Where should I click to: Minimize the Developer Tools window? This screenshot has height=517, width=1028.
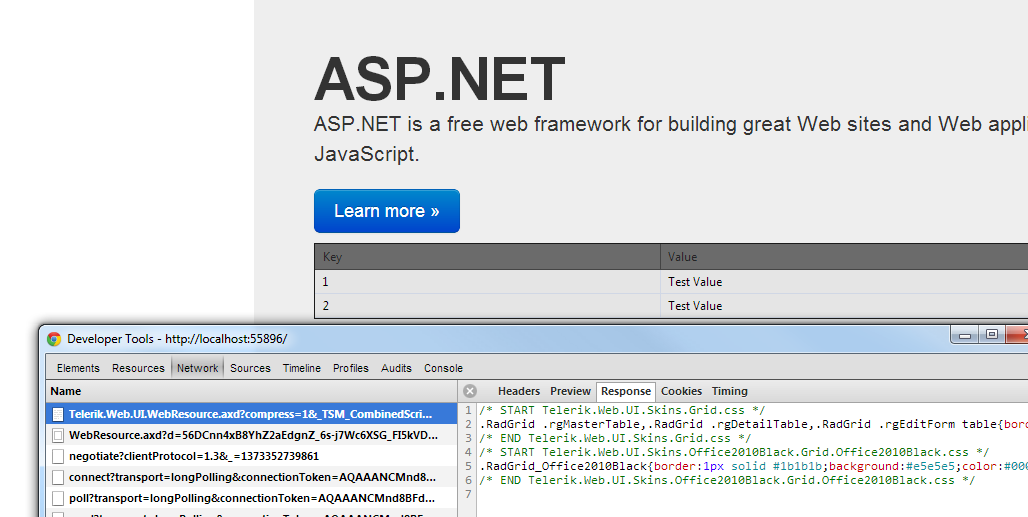[x=965, y=335]
